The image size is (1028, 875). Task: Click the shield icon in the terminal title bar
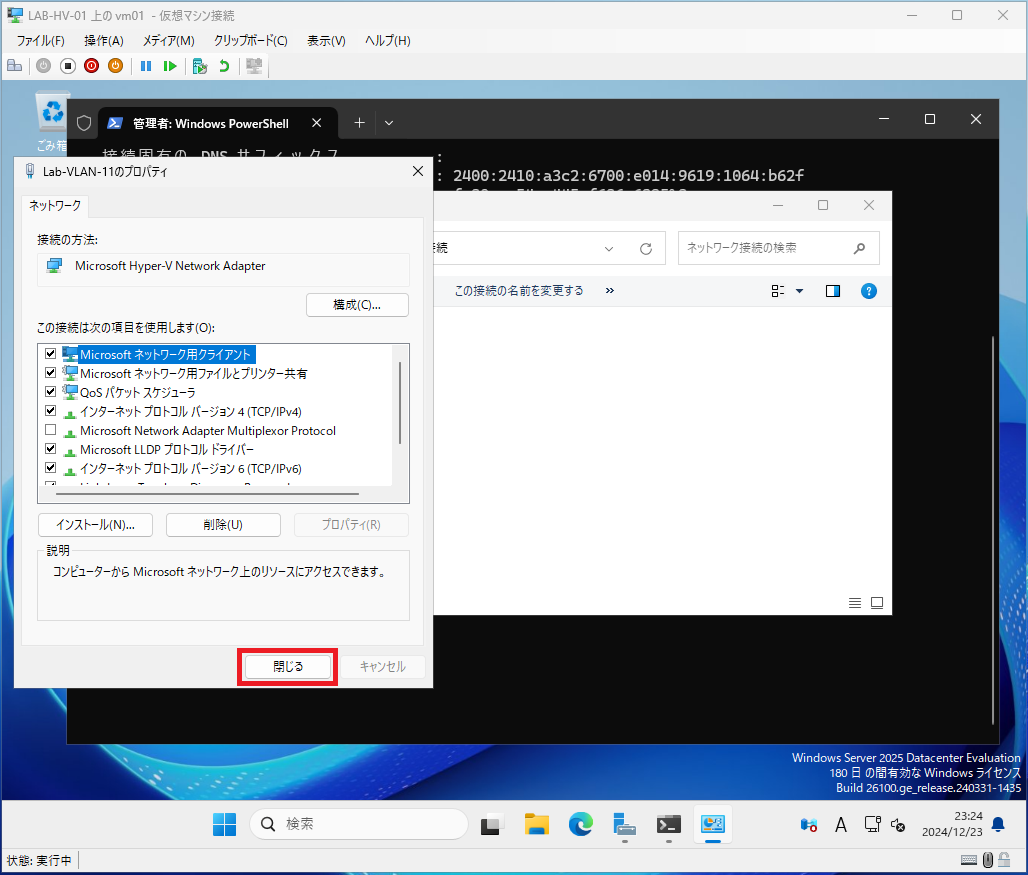click(x=84, y=123)
